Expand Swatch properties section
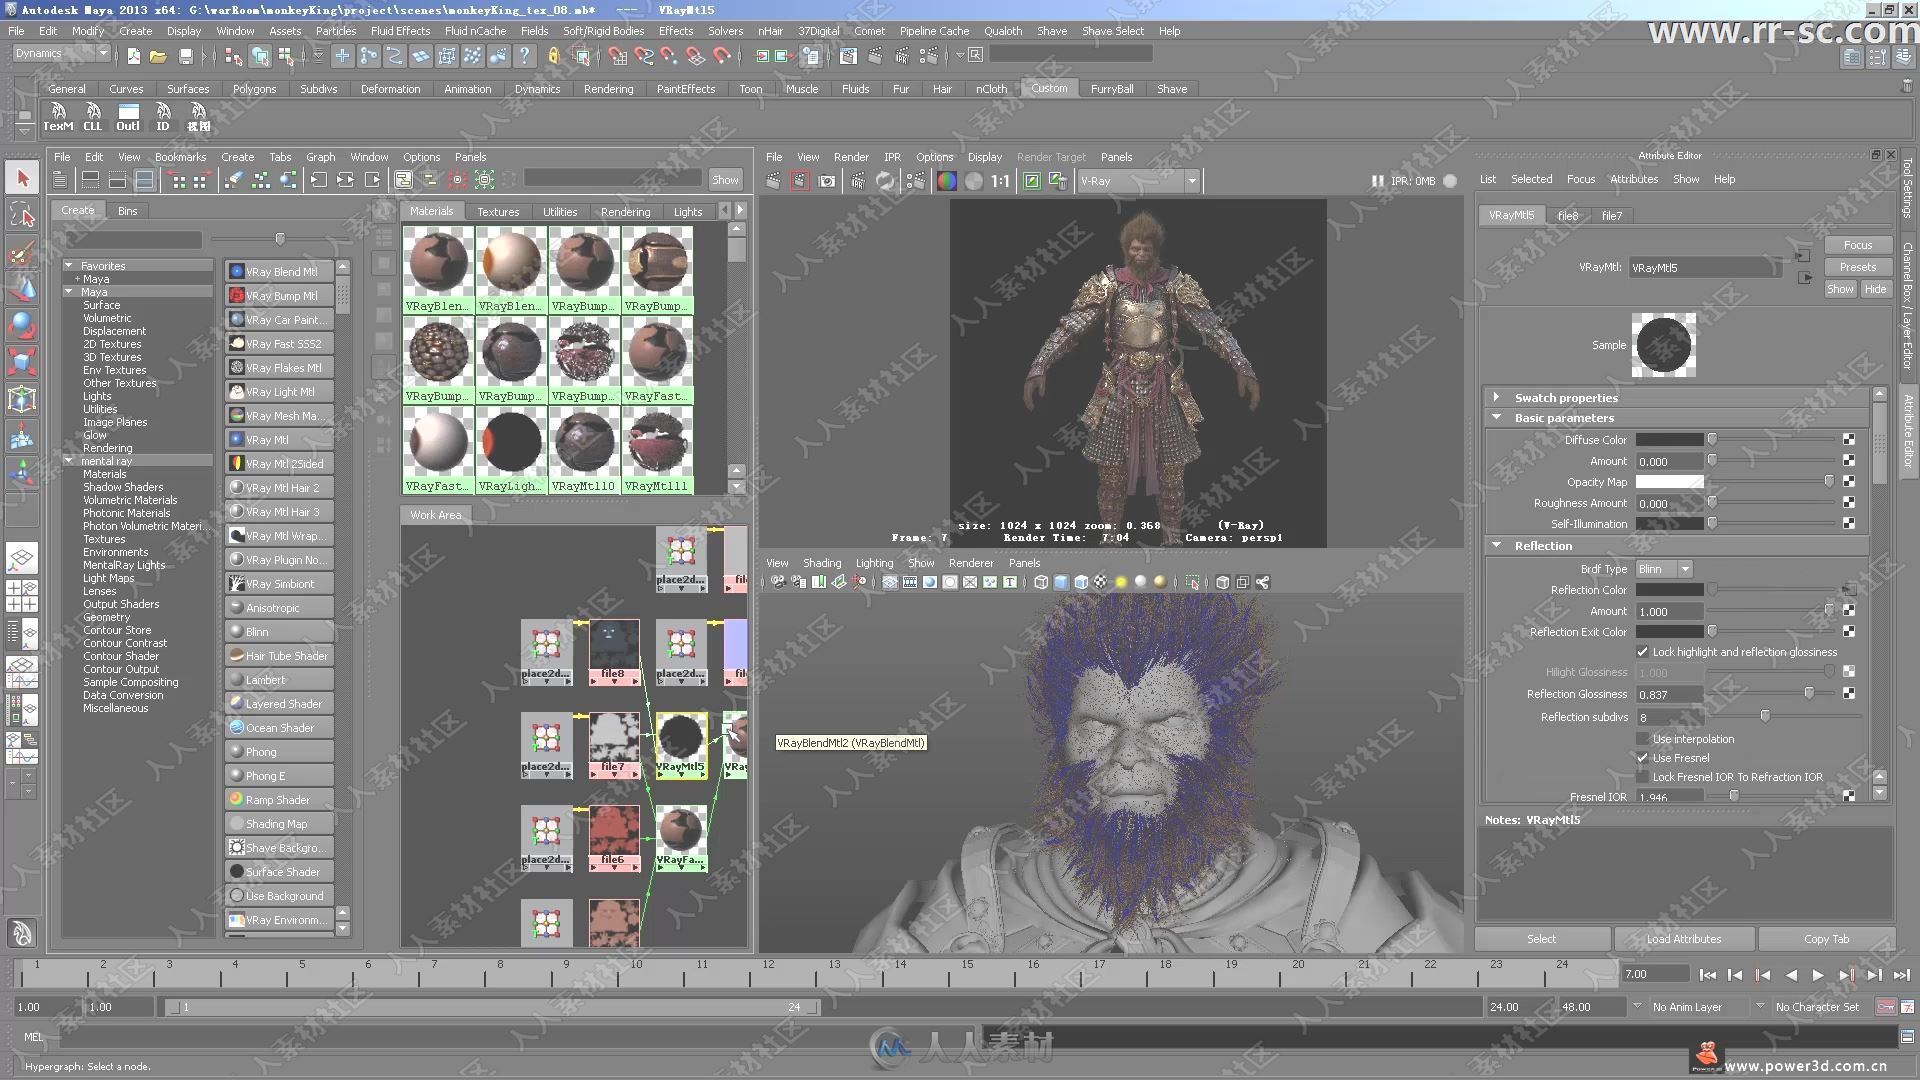The height and width of the screenshot is (1080, 1920). click(1497, 397)
